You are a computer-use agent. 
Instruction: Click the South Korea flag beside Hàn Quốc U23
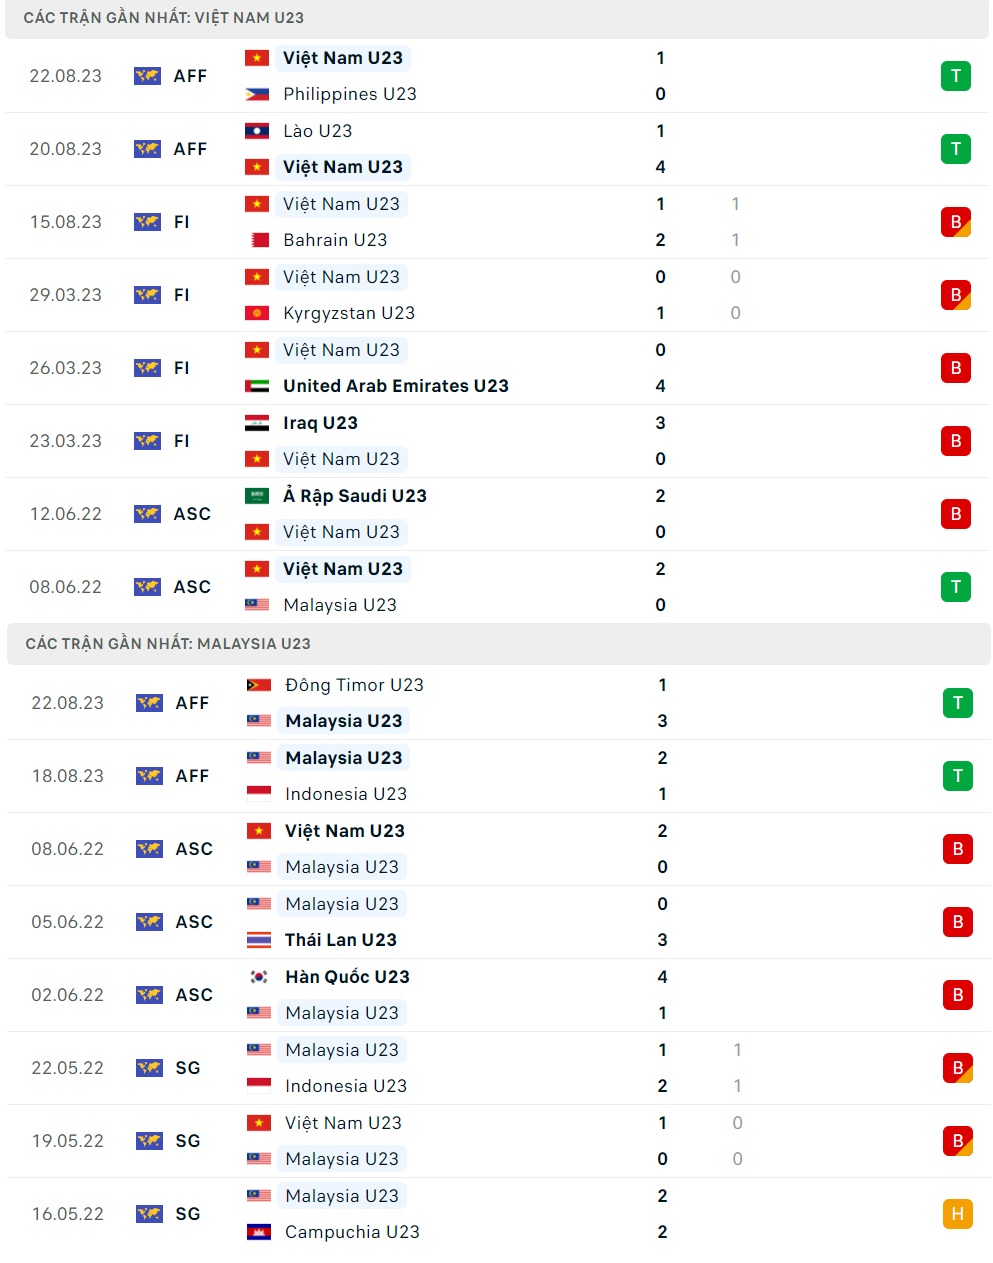point(257,977)
